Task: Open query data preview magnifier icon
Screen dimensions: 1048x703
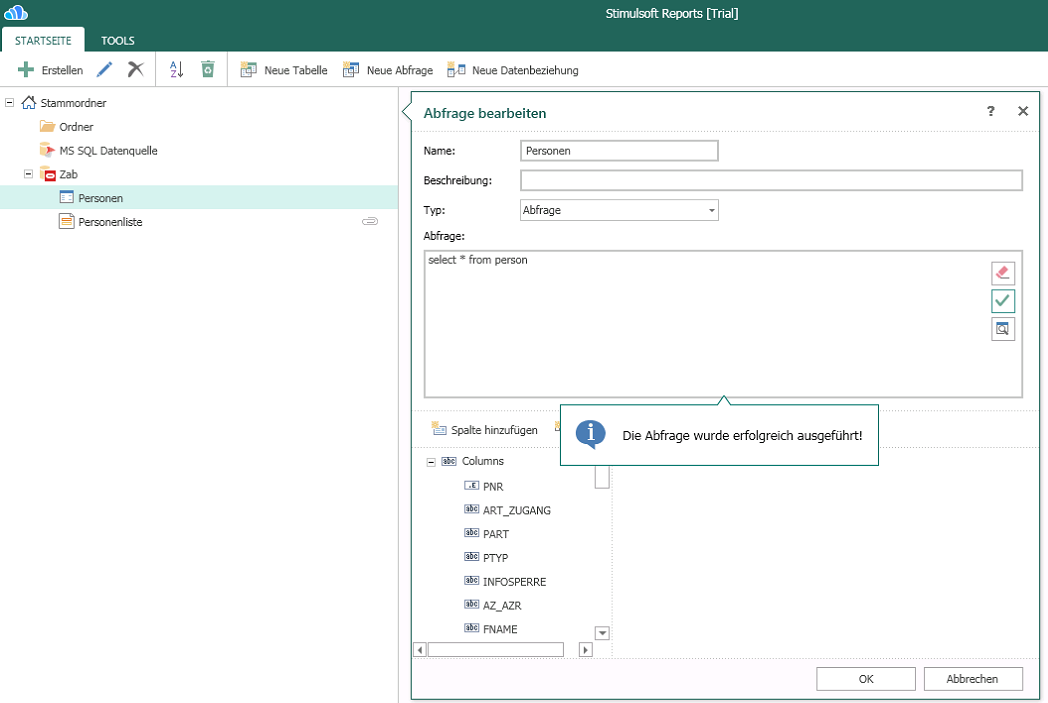Action: point(1003,329)
